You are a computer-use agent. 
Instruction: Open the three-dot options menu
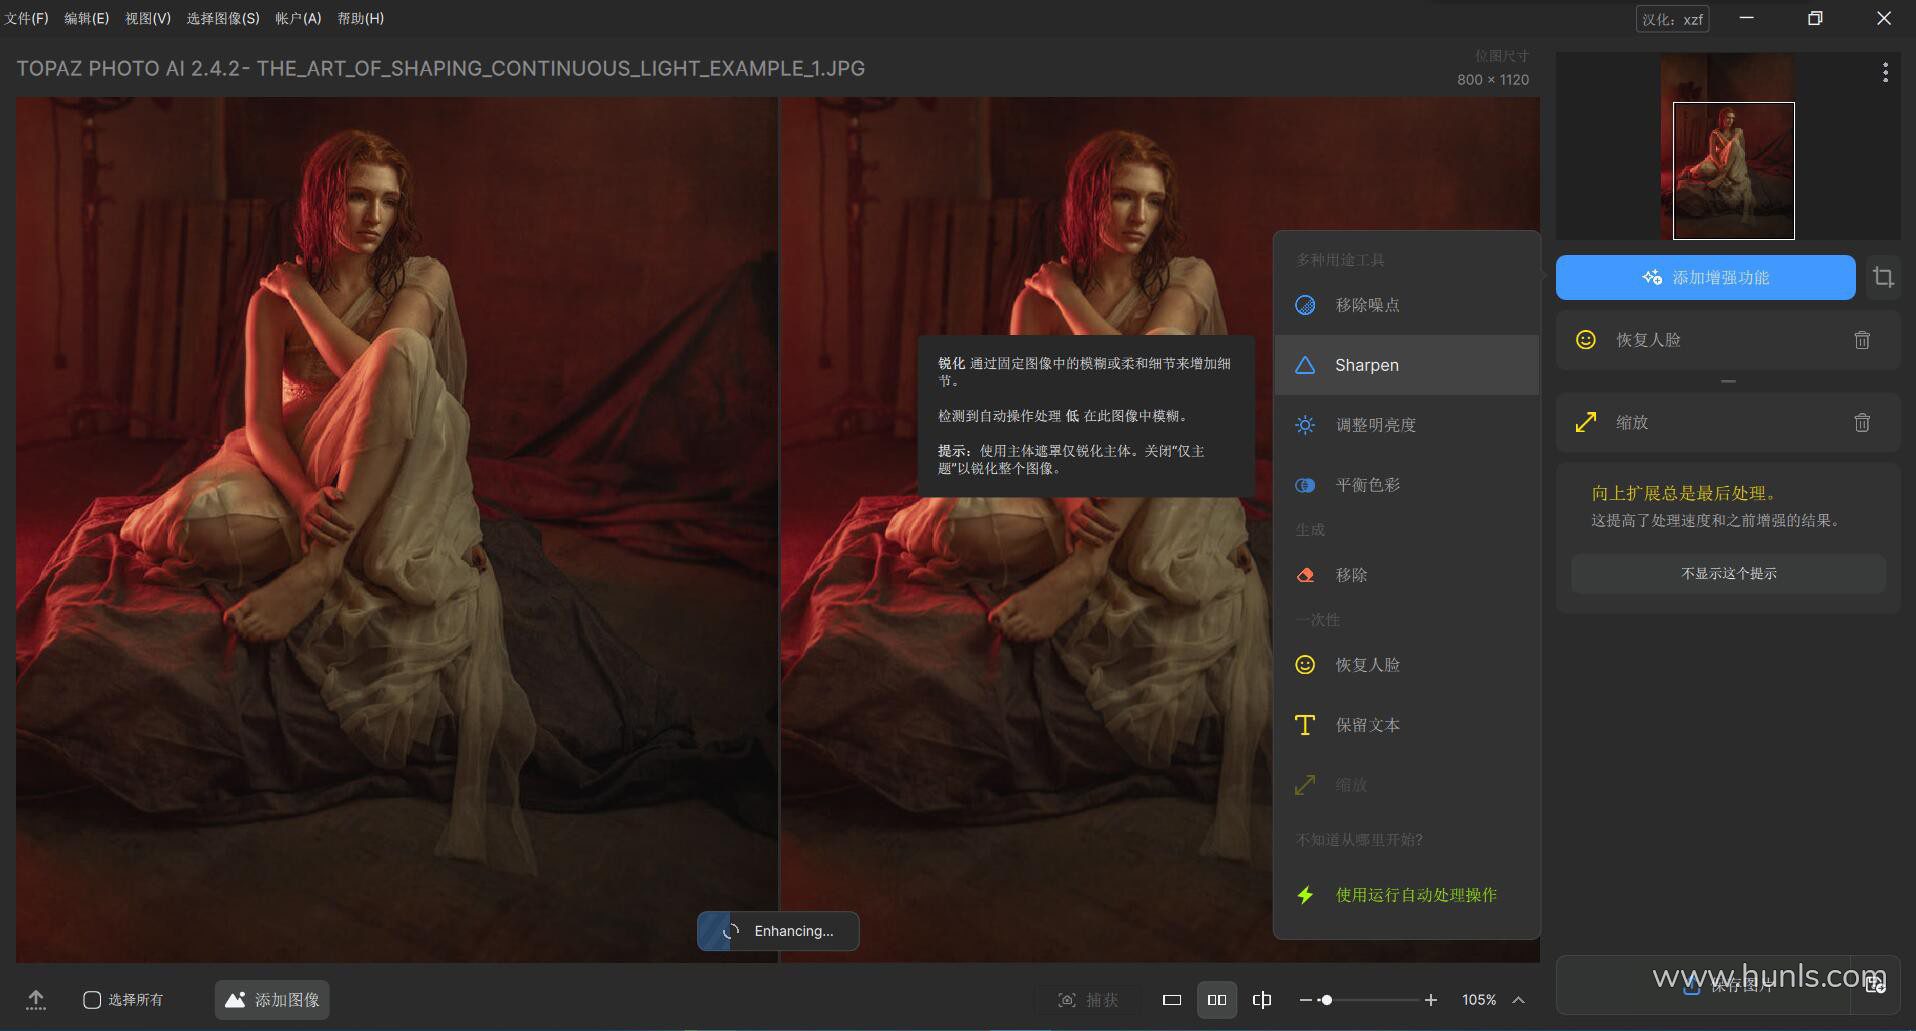point(1885,72)
